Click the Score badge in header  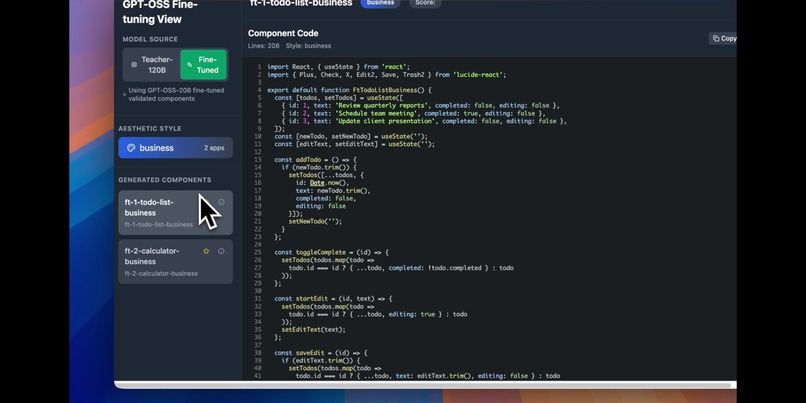pyautogui.click(x=425, y=3)
